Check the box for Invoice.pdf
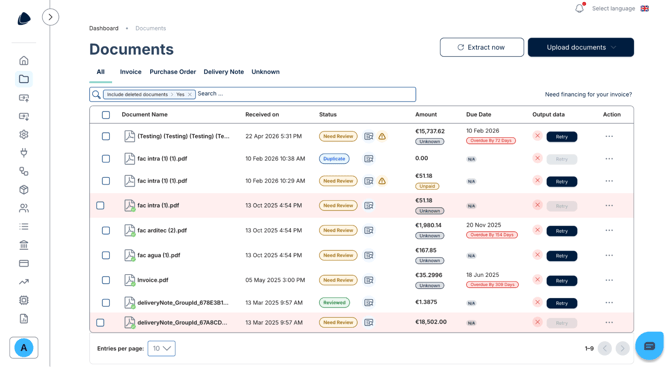The image size is (670, 367). pyautogui.click(x=106, y=280)
